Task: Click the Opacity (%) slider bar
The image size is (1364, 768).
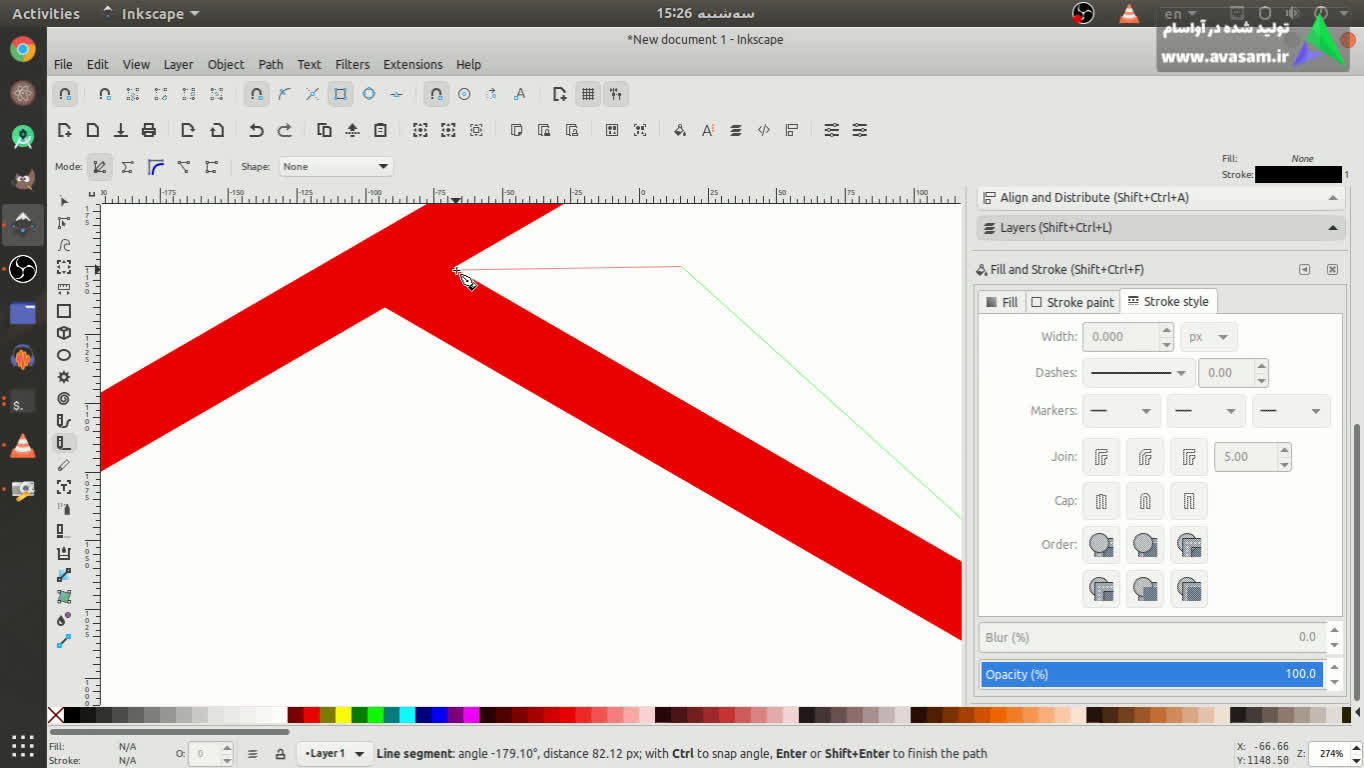Action: tap(1151, 674)
